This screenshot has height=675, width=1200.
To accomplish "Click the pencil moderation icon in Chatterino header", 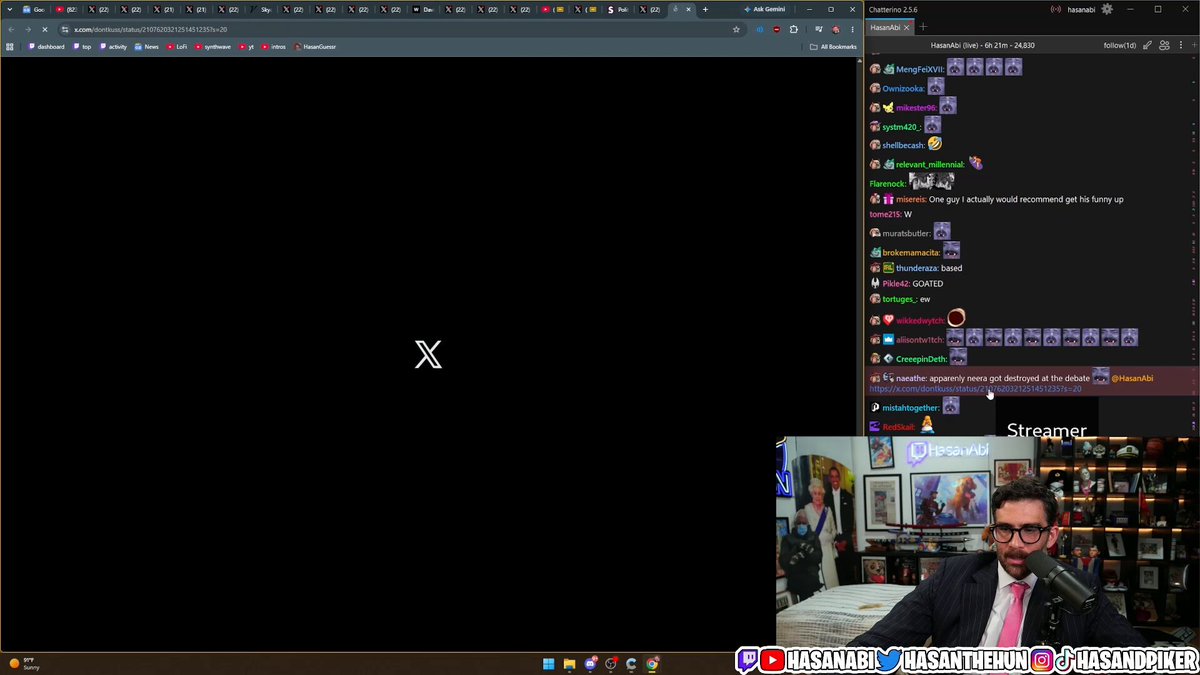I will pos(1148,45).
